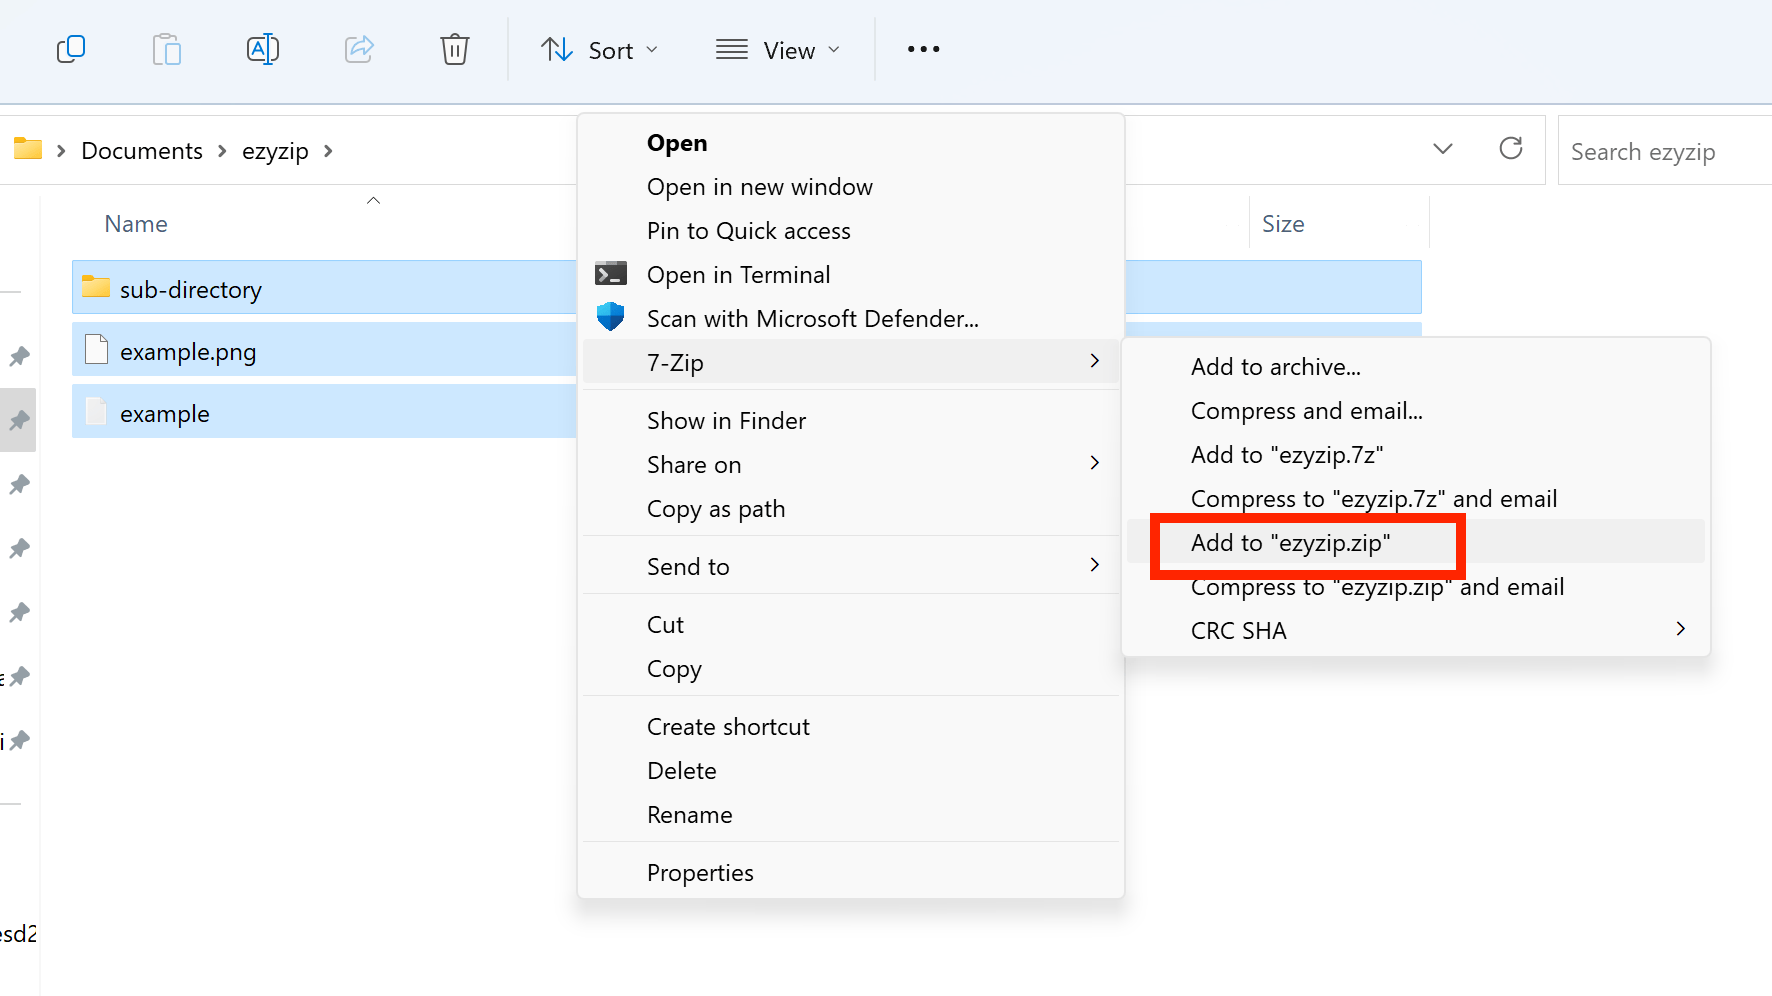
Task: Click the See more ellipsis button
Action: (x=922, y=49)
